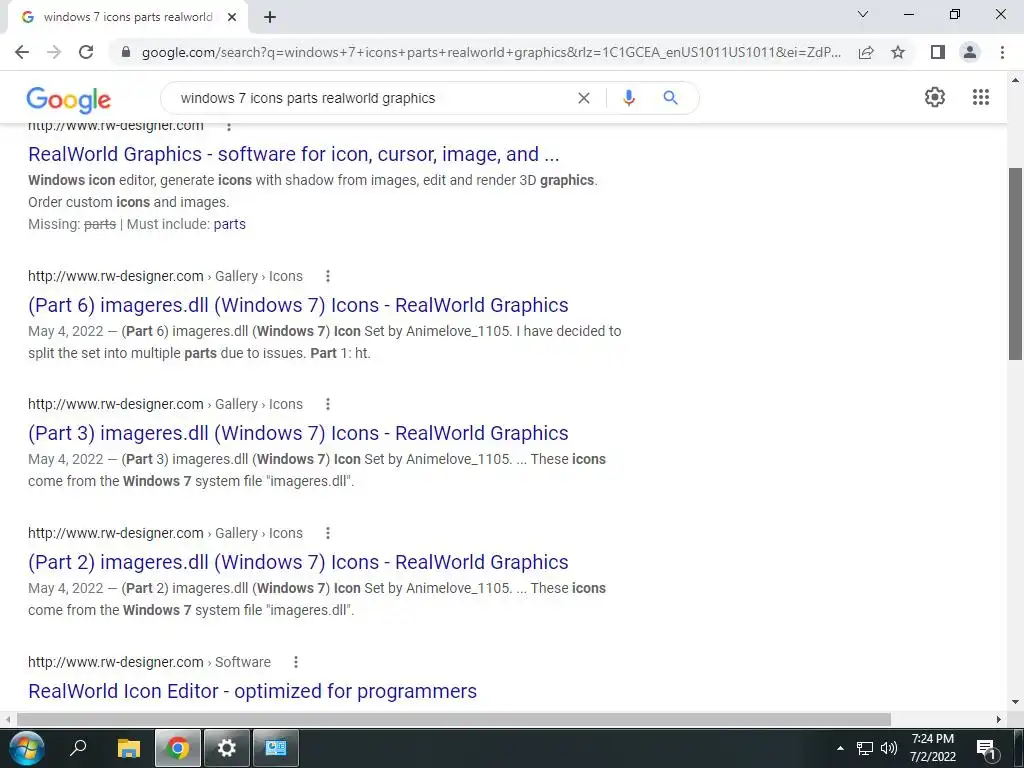This screenshot has width=1024, height=768.
Task: Click the address bar URL
Action: (x=491, y=52)
